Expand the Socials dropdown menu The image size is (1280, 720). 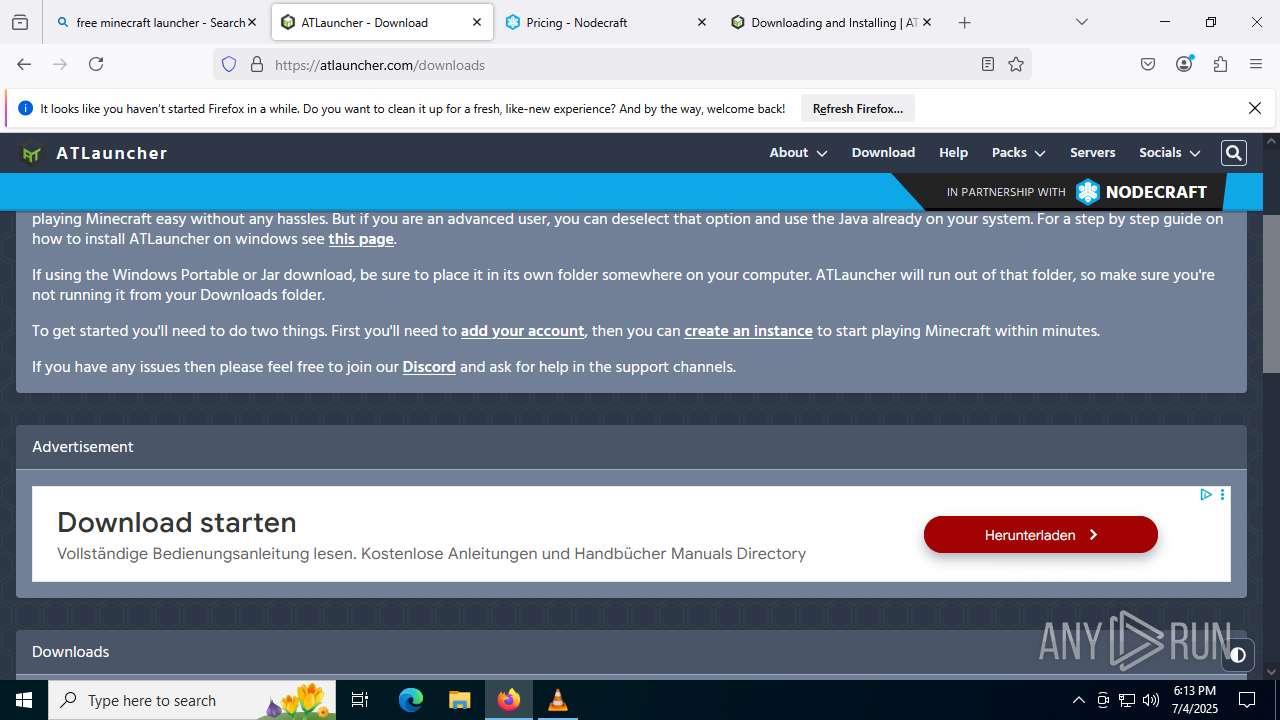[1169, 153]
